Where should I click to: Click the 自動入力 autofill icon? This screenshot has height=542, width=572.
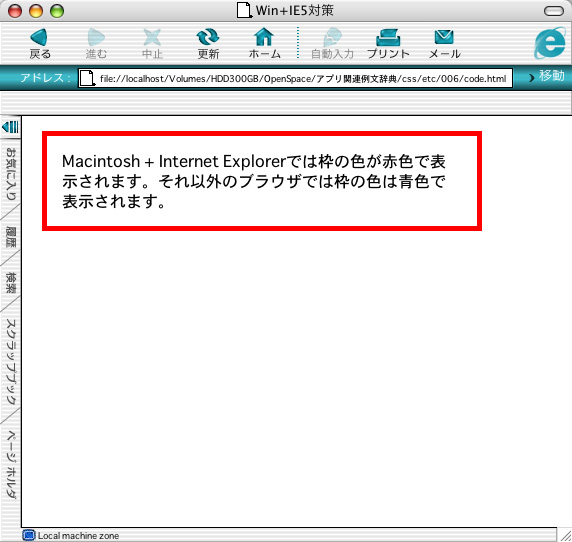pyautogui.click(x=332, y=37)
